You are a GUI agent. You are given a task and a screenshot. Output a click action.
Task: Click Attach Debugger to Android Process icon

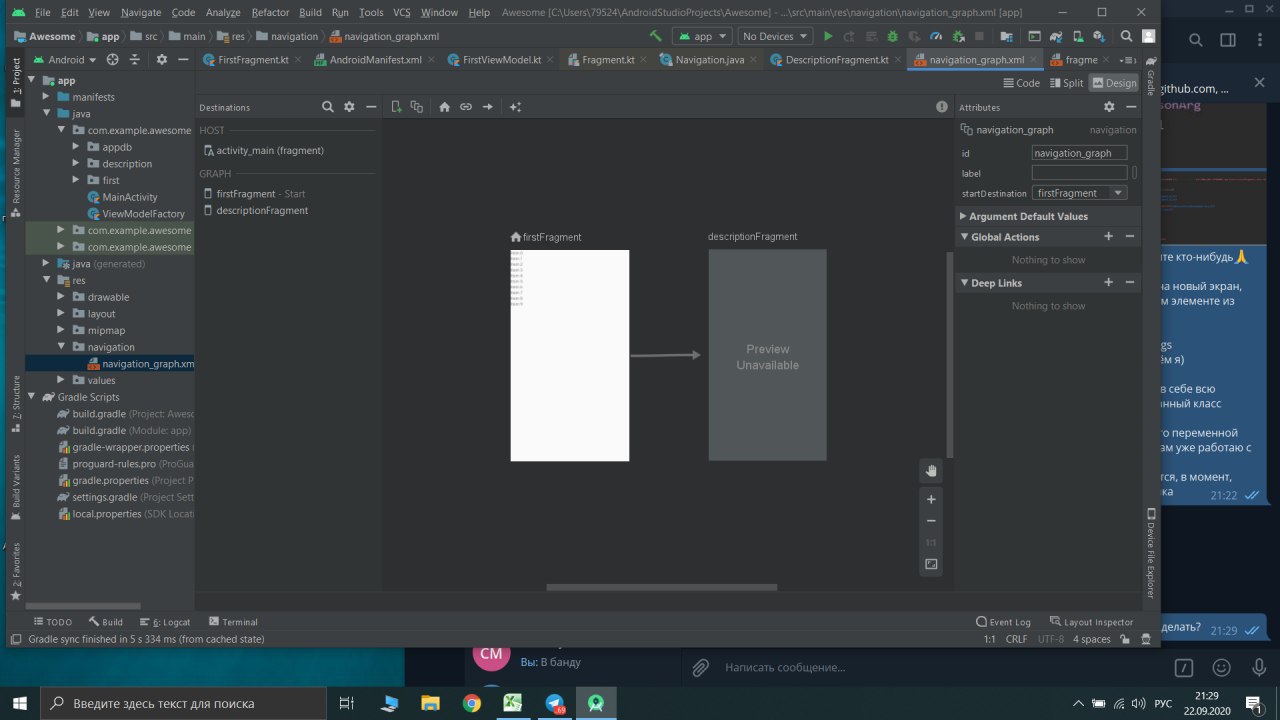tap(959, 36)
